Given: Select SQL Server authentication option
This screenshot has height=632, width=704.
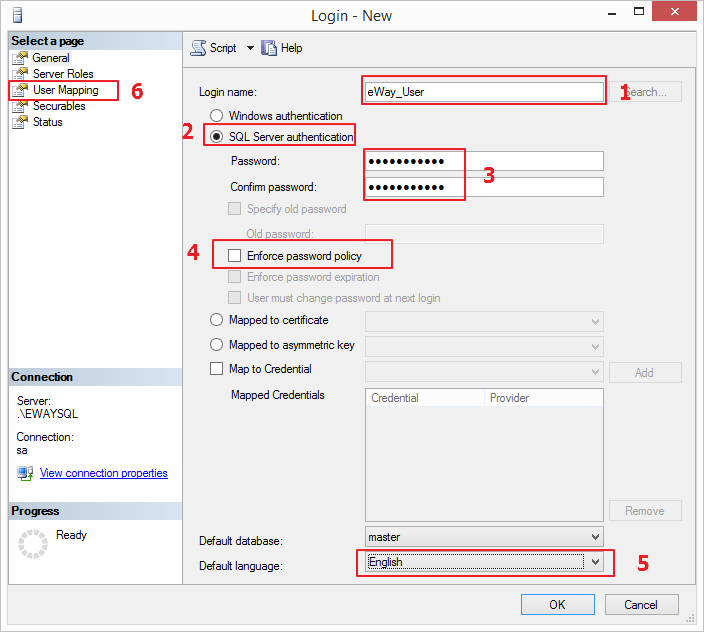Looking at the screenshot, I should 216,136.
